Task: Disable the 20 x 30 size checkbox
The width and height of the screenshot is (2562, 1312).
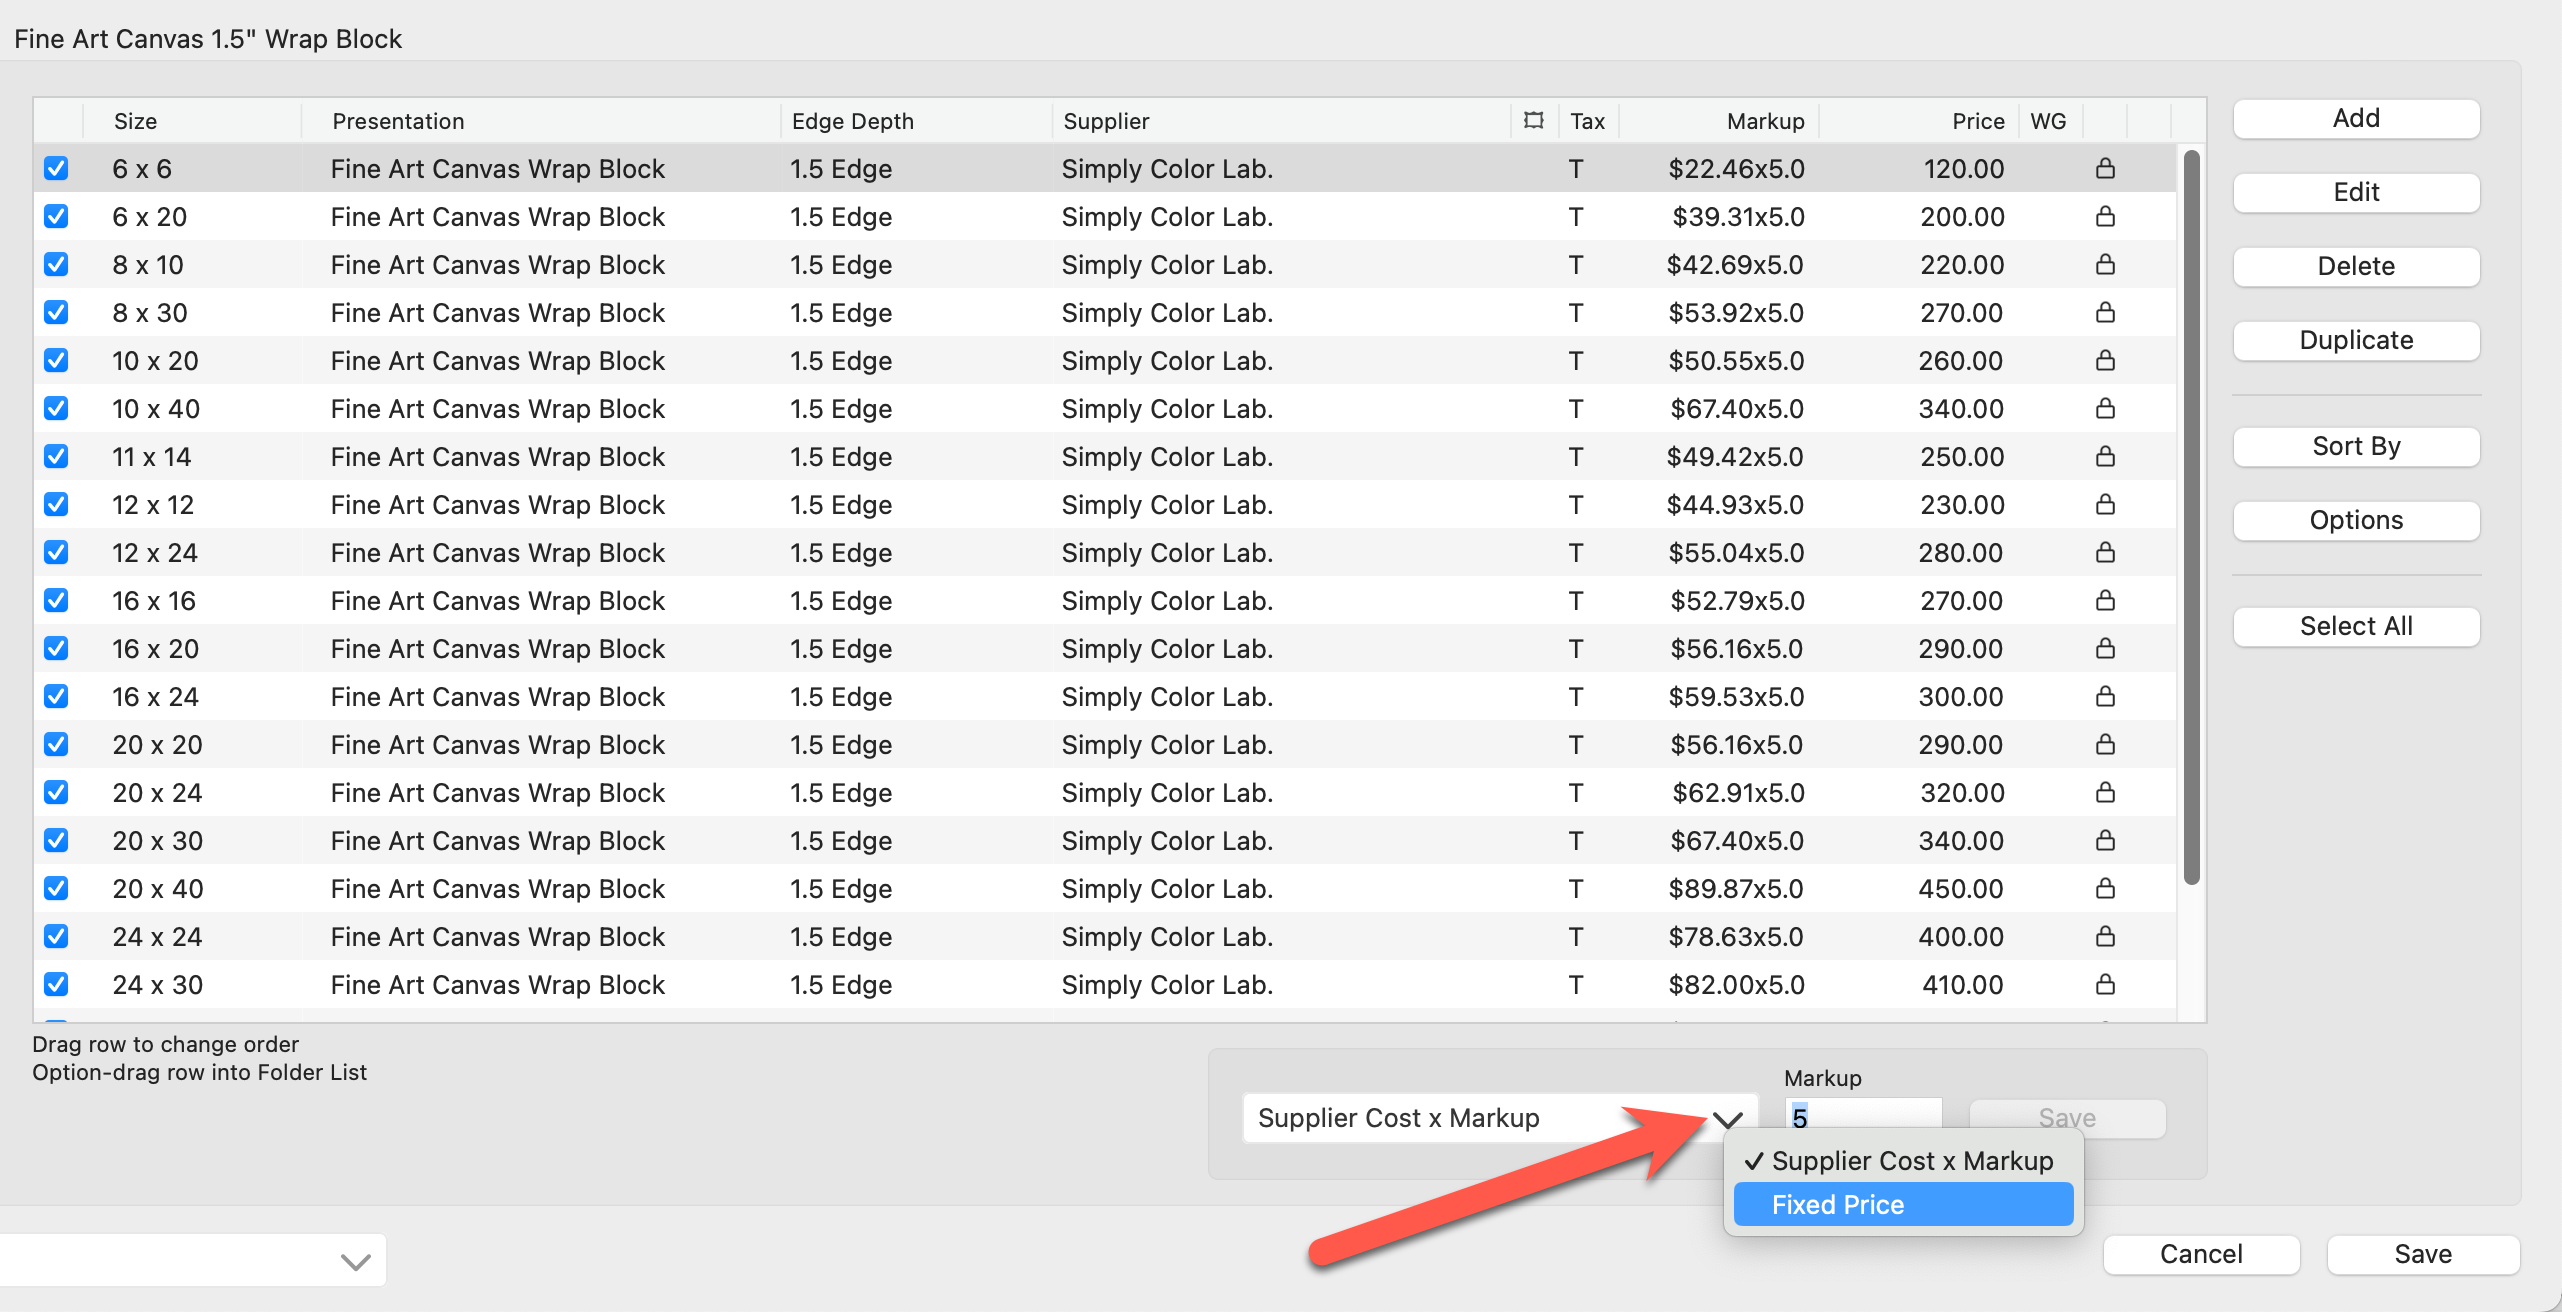Action: [57, 840]
